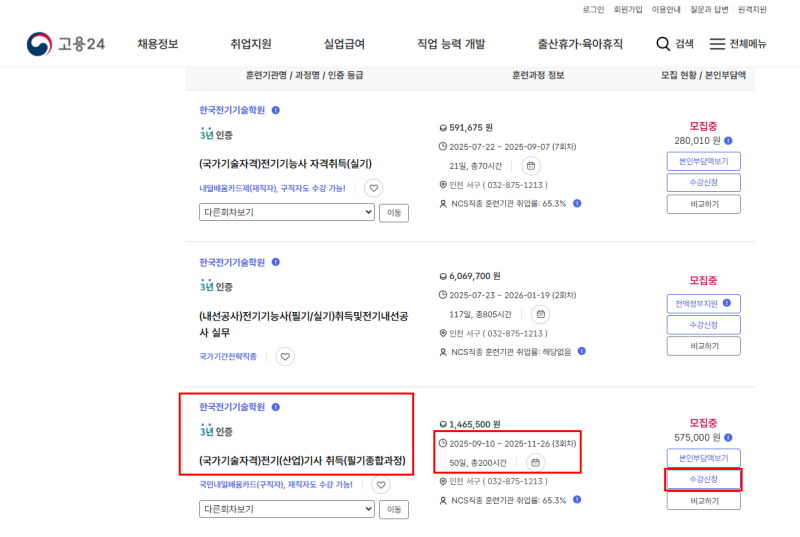Open the 출산휴가·육아휴직 menu

coord(580,44)
